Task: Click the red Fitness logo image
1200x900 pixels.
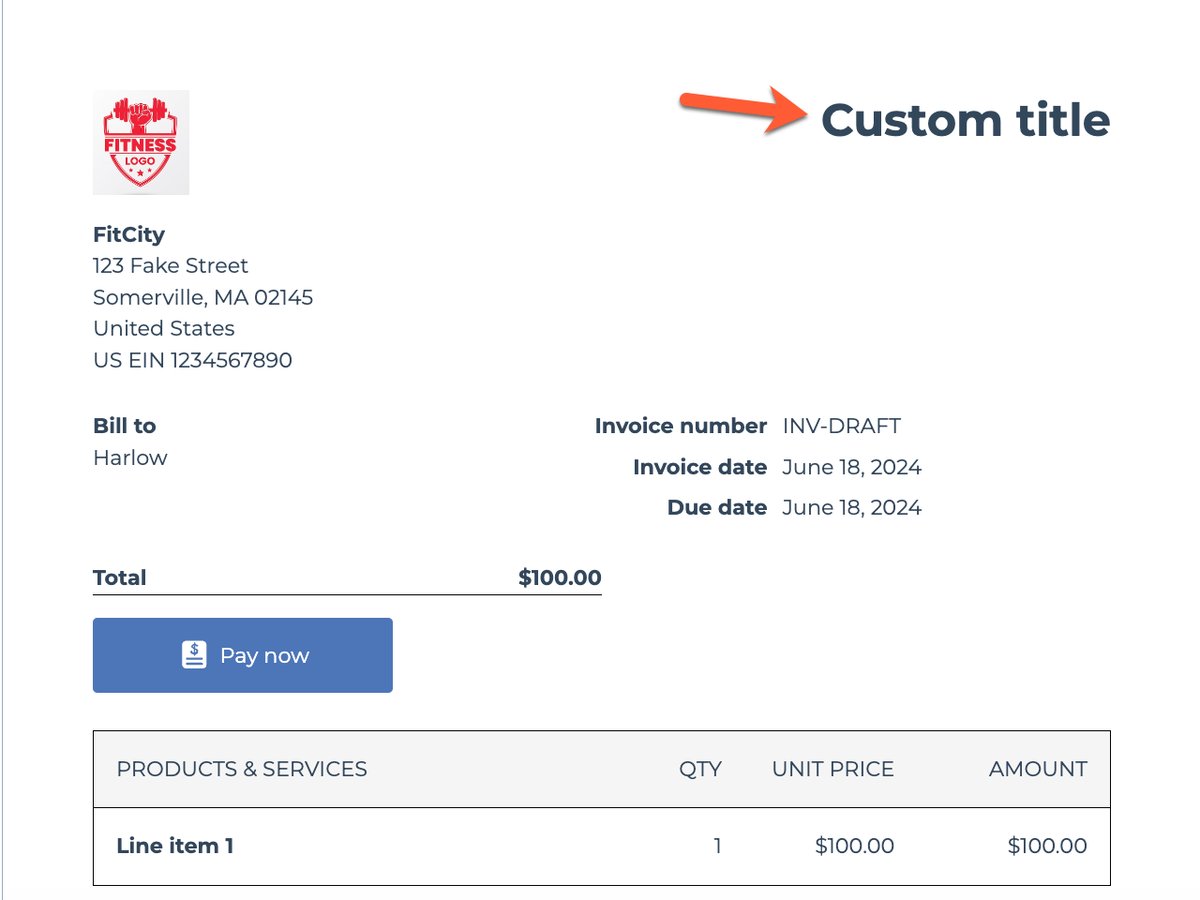Action: [140, 142]
